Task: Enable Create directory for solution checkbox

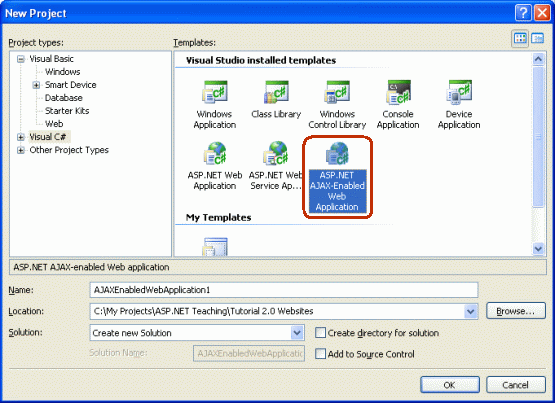Action: coord(320,333)
